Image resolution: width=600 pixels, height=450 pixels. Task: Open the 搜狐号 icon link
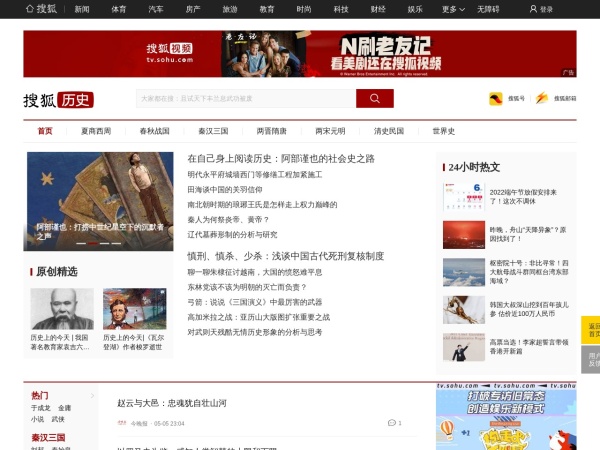tap(494, 99)
